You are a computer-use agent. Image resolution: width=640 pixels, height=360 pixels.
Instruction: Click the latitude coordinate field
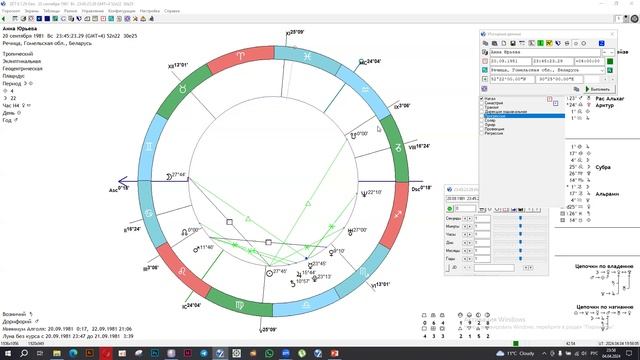[x=512, y=79]
